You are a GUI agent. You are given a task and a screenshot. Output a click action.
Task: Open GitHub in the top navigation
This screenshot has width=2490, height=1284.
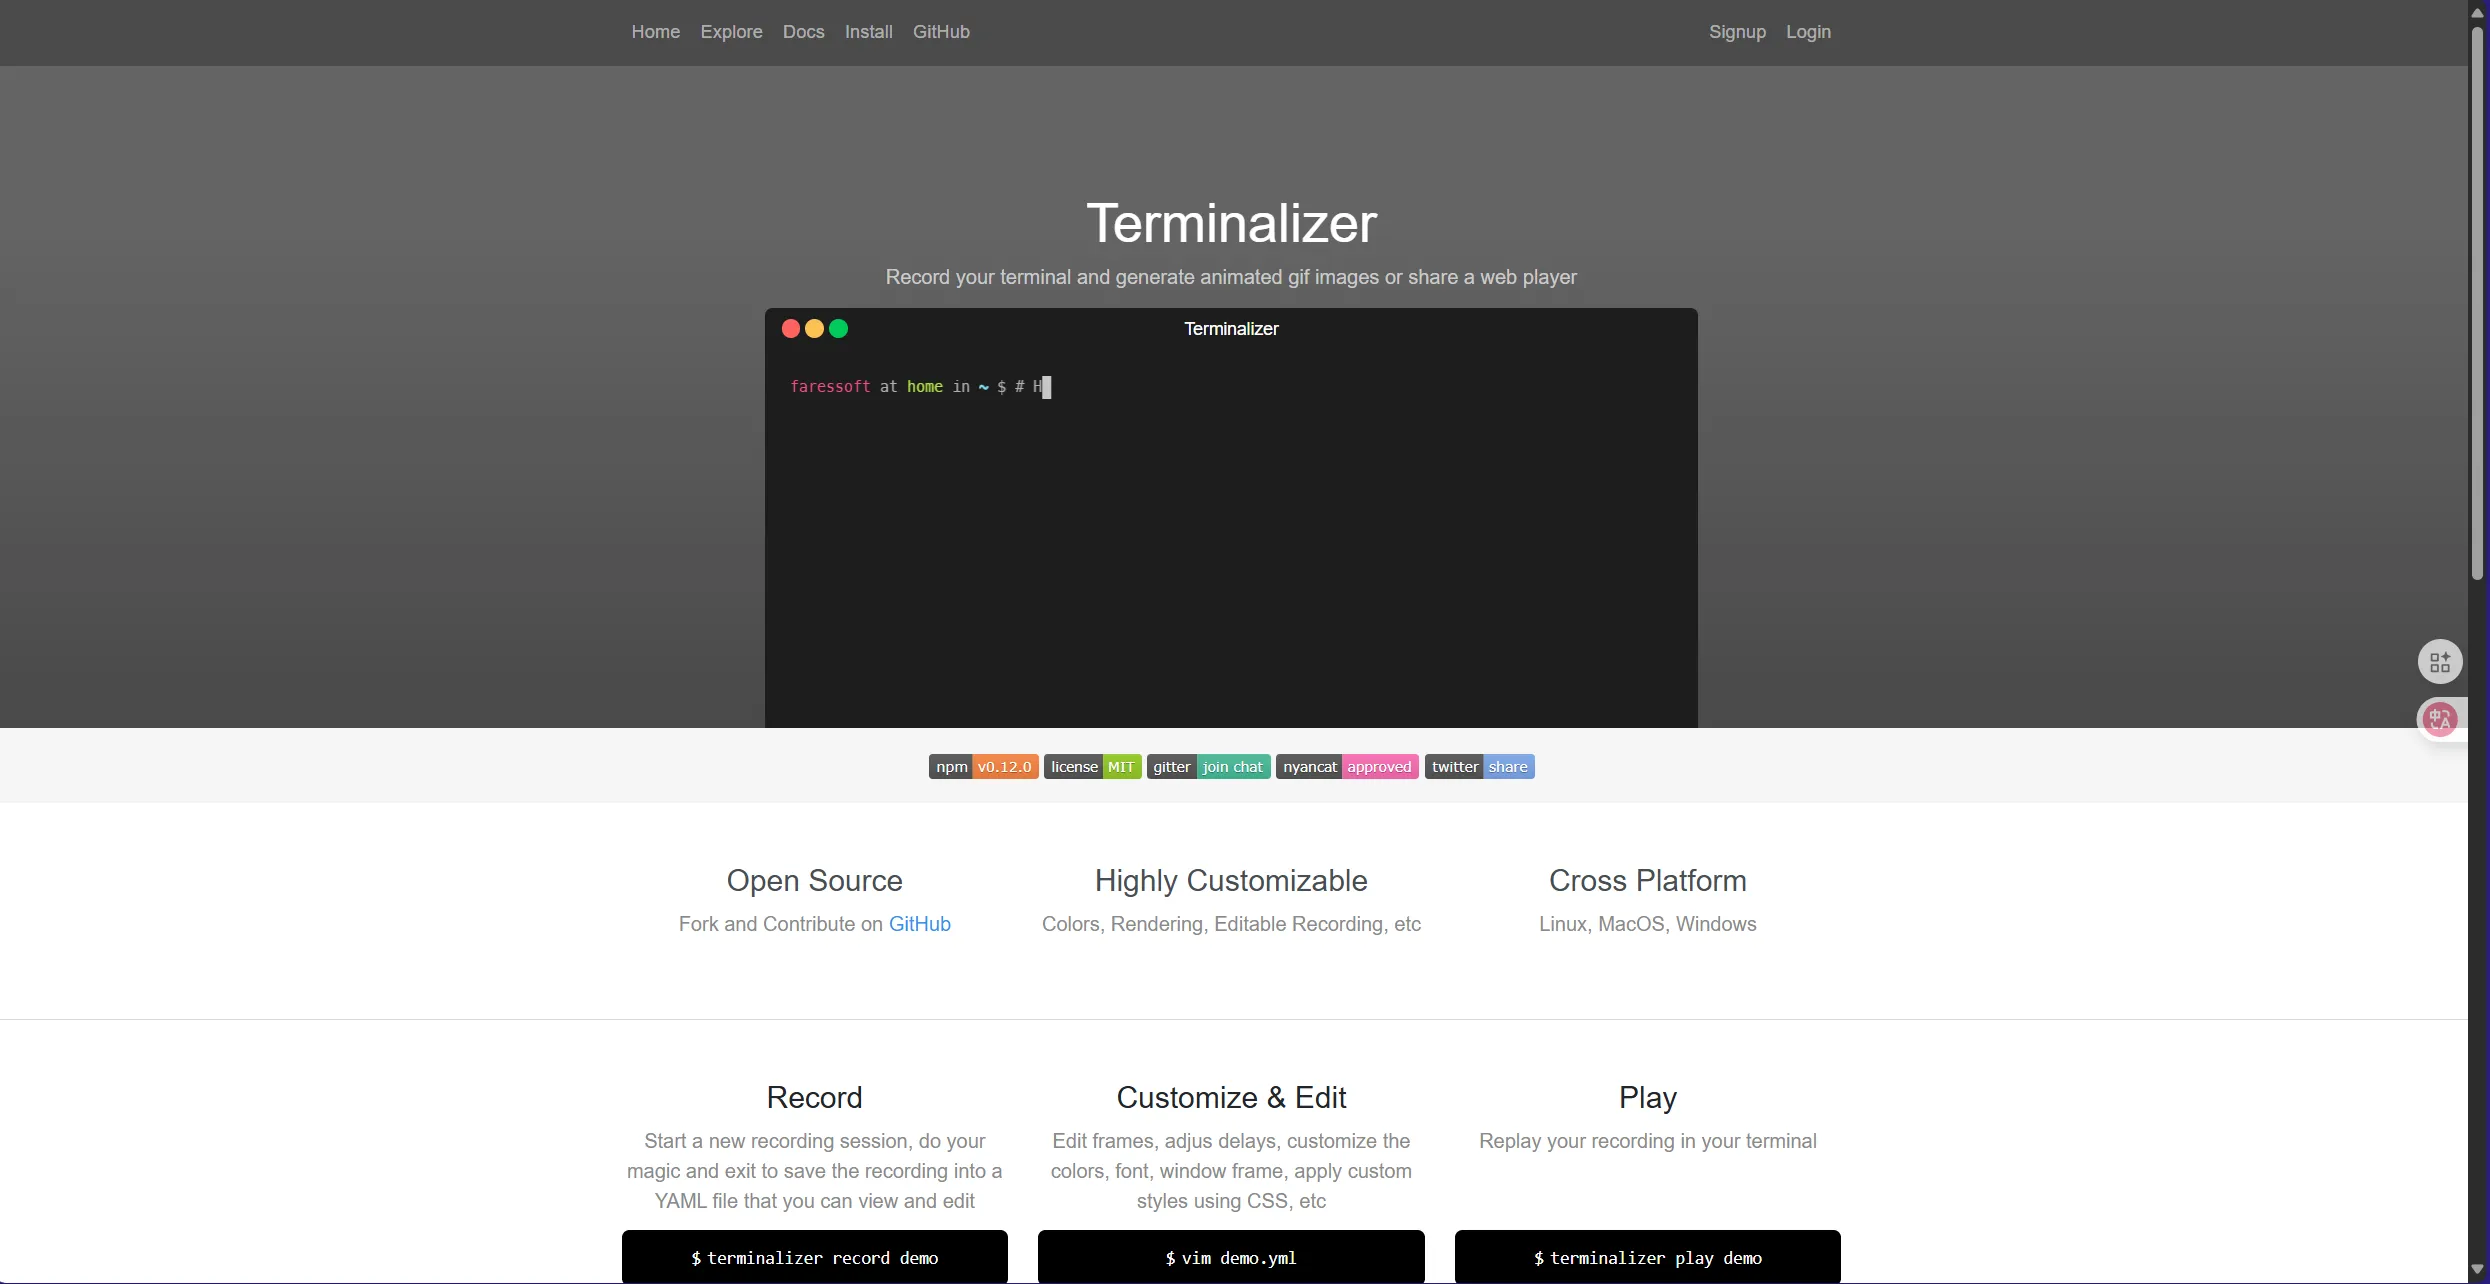point(941,32)
